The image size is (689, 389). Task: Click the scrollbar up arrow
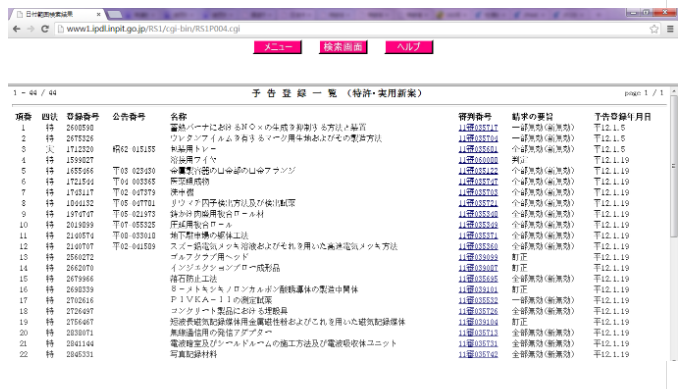pyautogui.click(x=674, y=91)
